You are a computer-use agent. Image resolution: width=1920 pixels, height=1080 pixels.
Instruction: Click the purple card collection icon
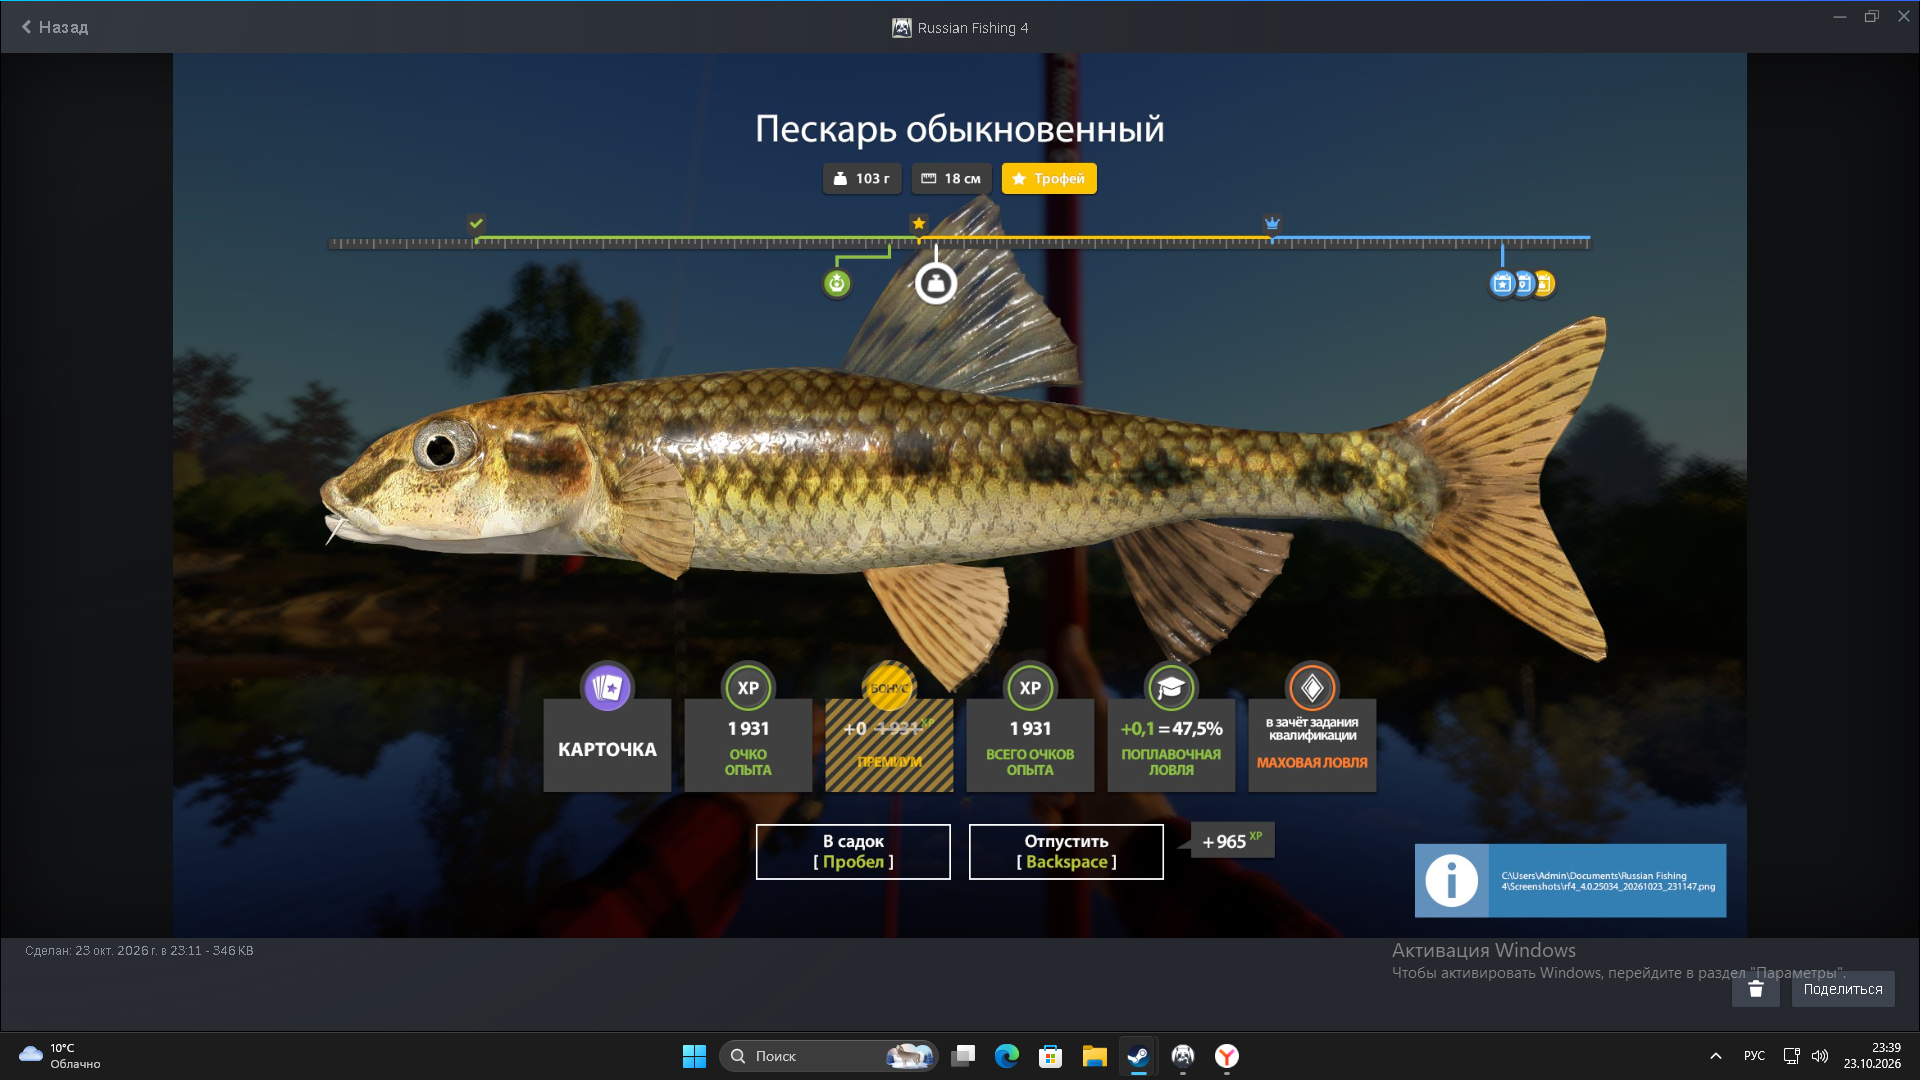click(x=607, y=688)
